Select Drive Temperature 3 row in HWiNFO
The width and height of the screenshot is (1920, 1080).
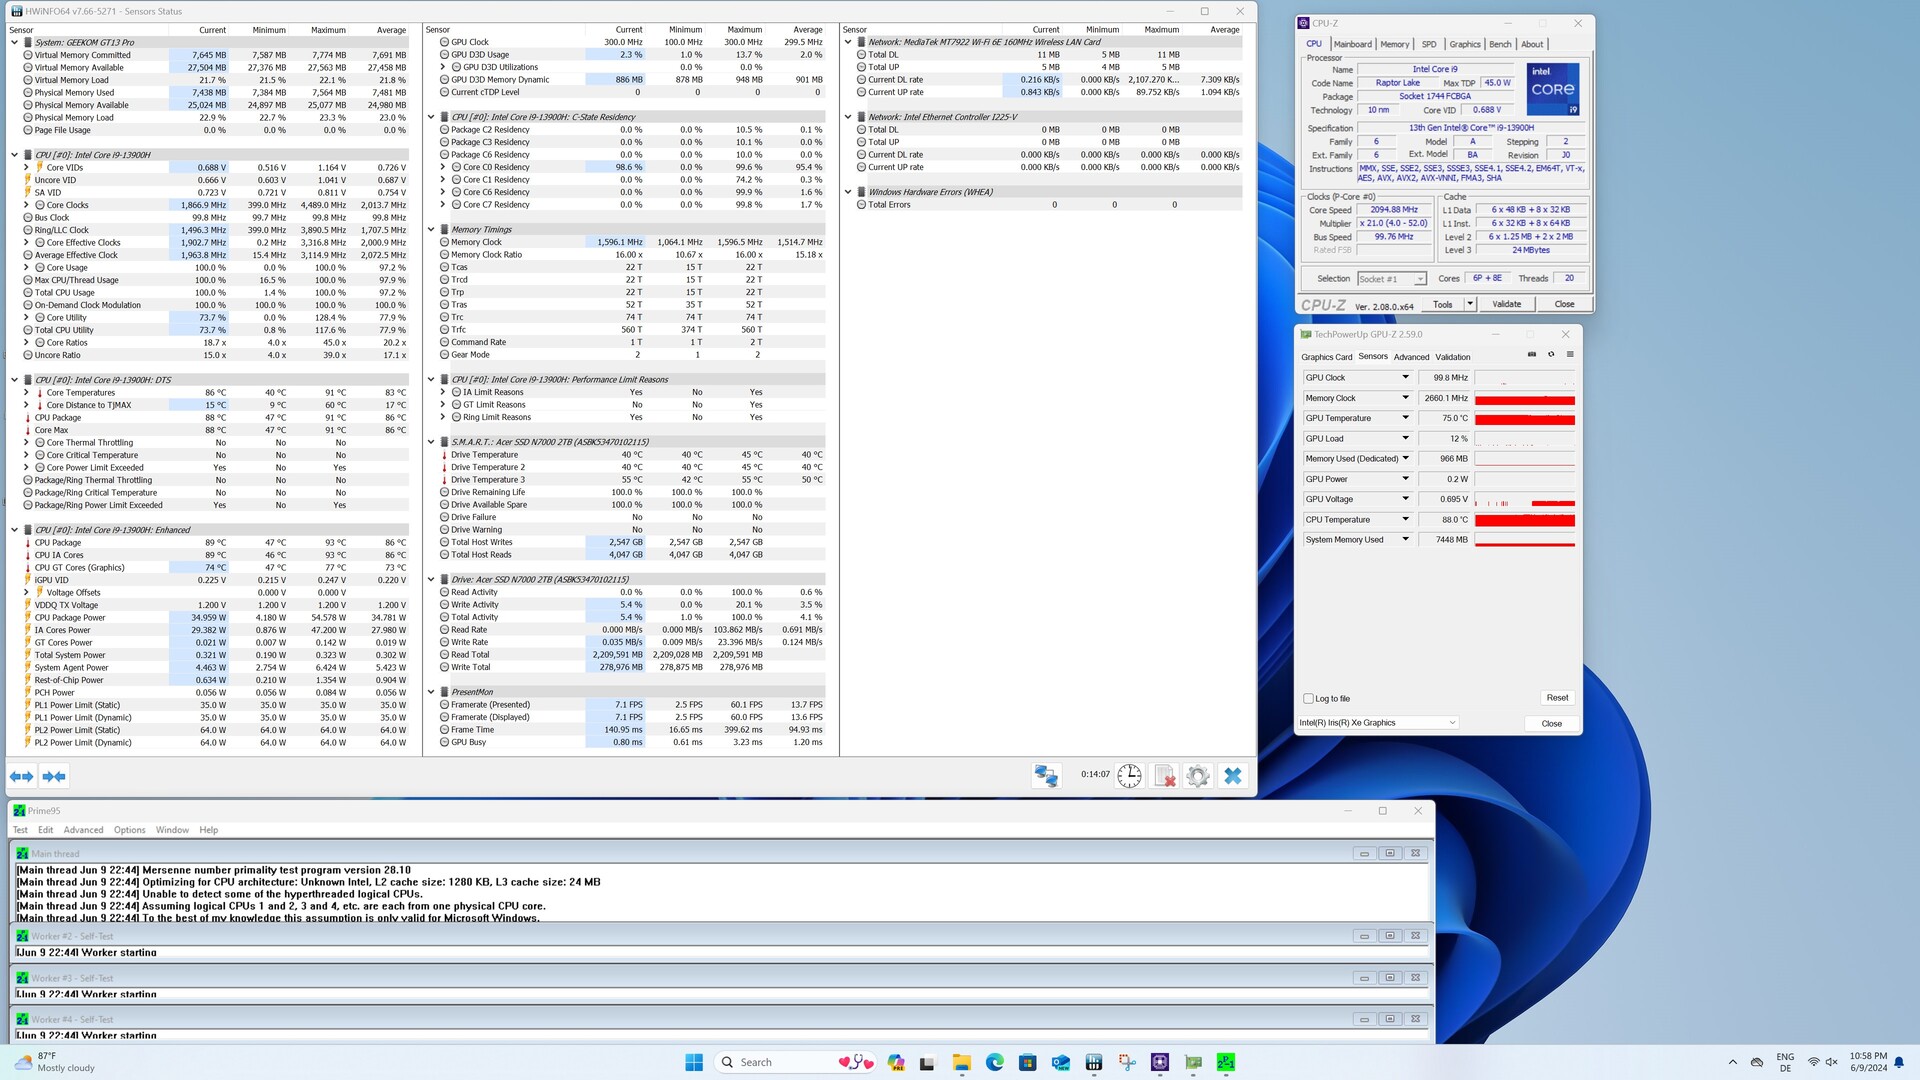[x=632, y=480]
